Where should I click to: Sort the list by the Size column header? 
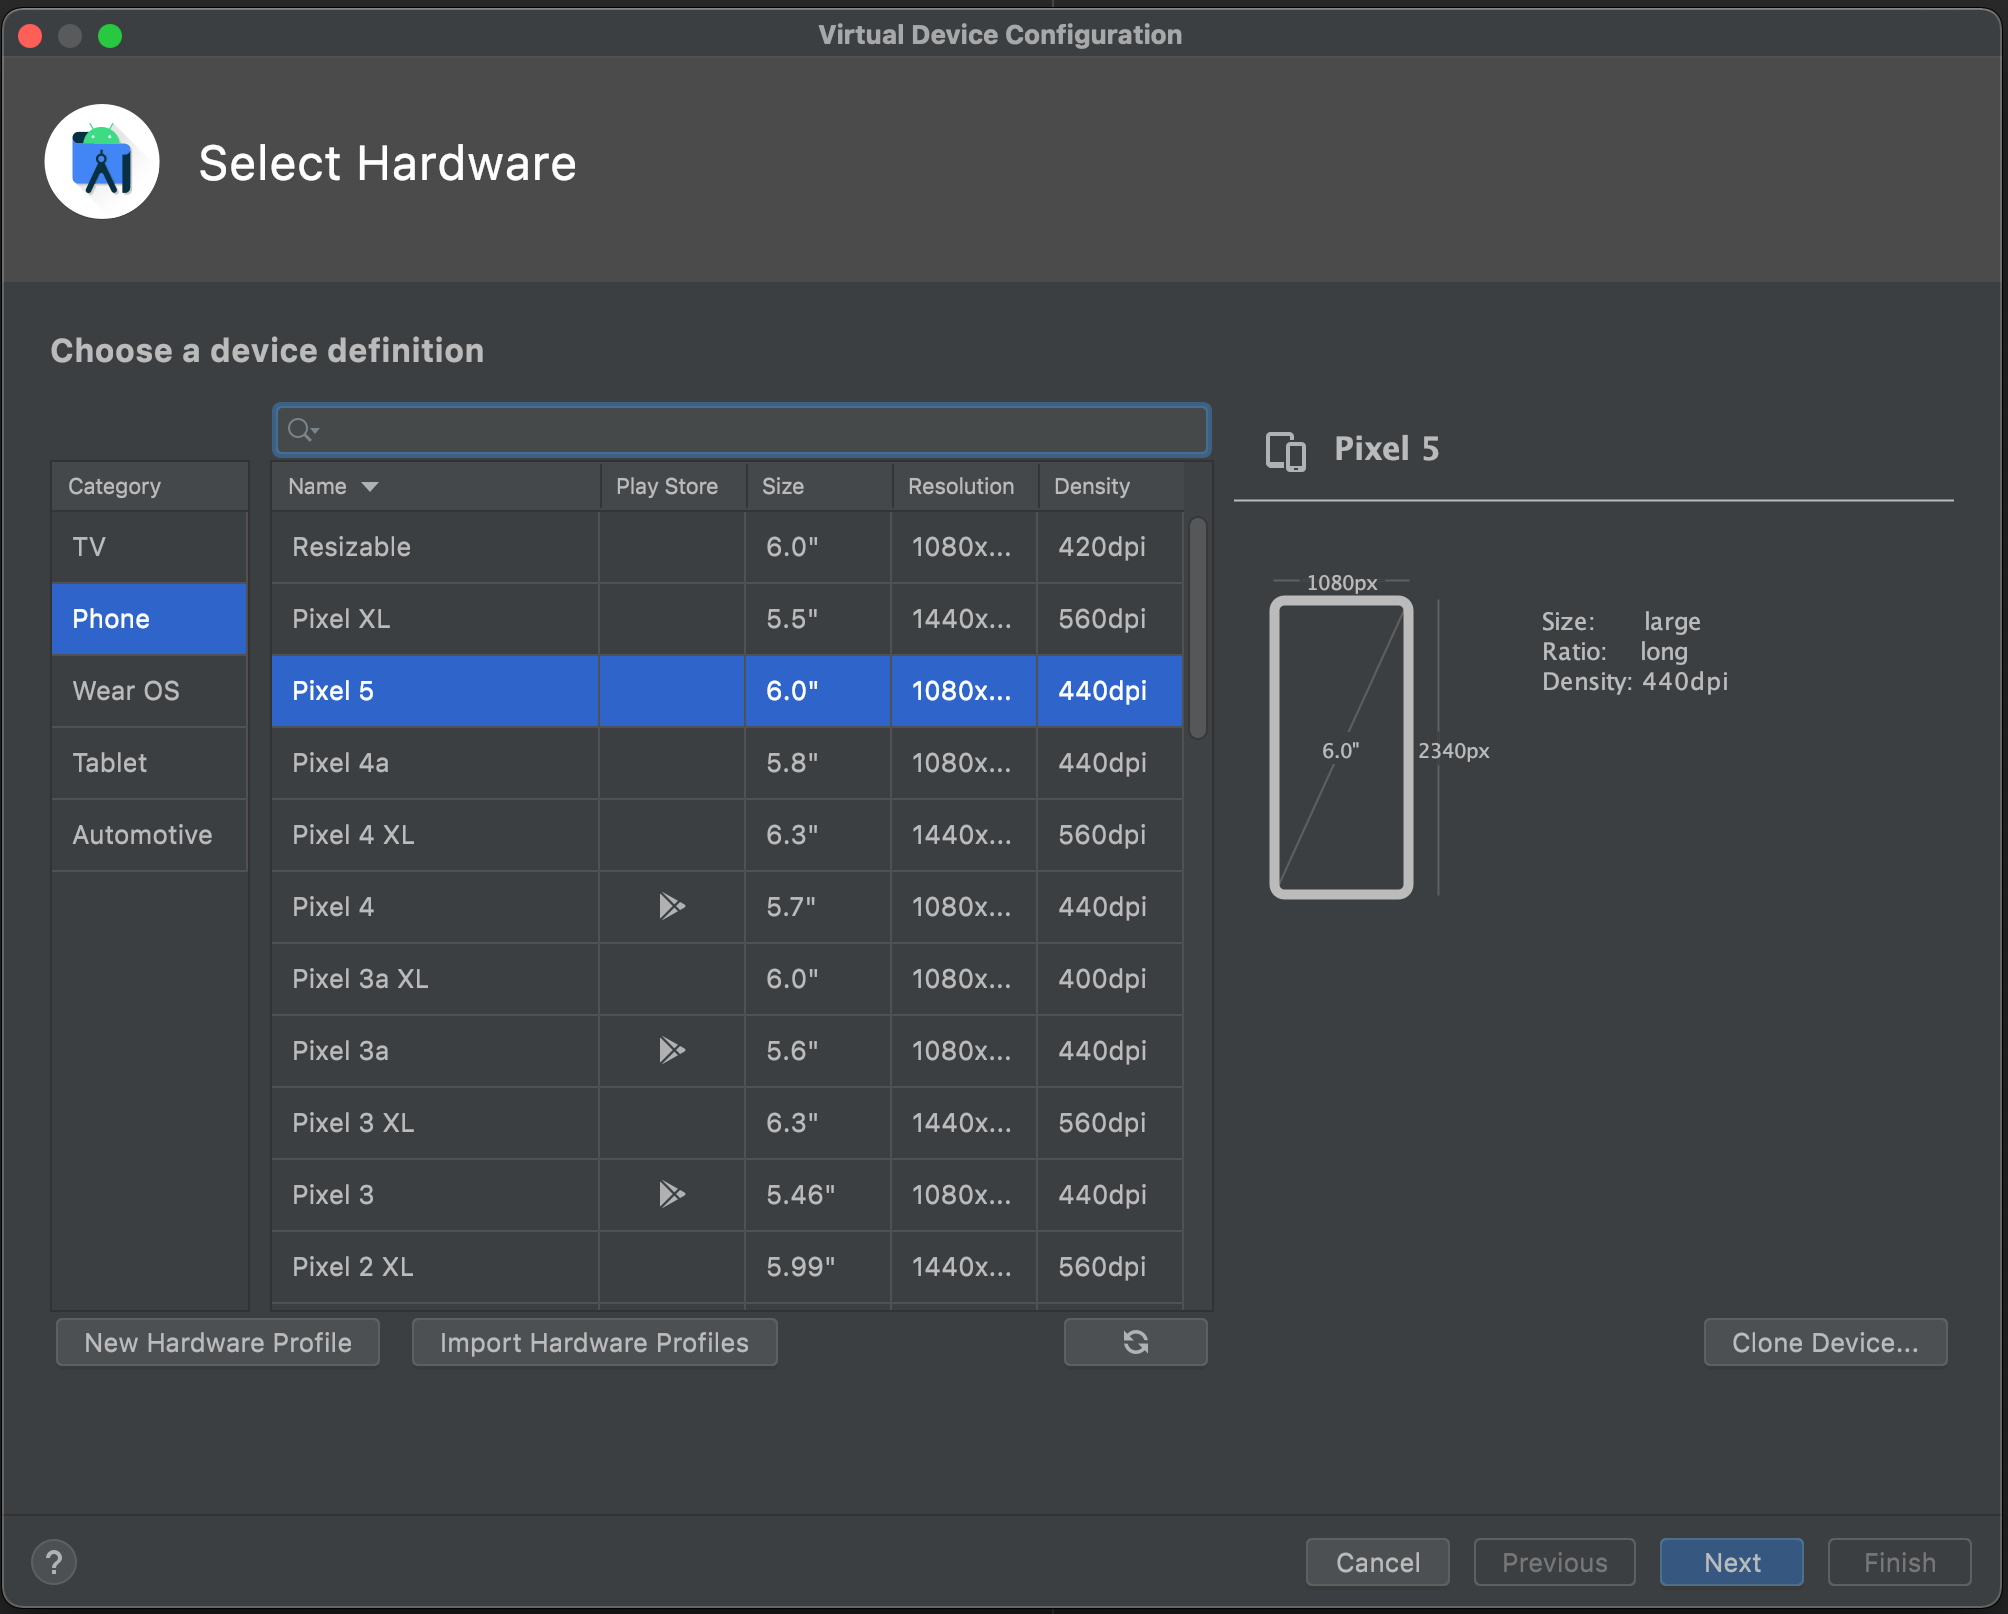coord(783,487)
